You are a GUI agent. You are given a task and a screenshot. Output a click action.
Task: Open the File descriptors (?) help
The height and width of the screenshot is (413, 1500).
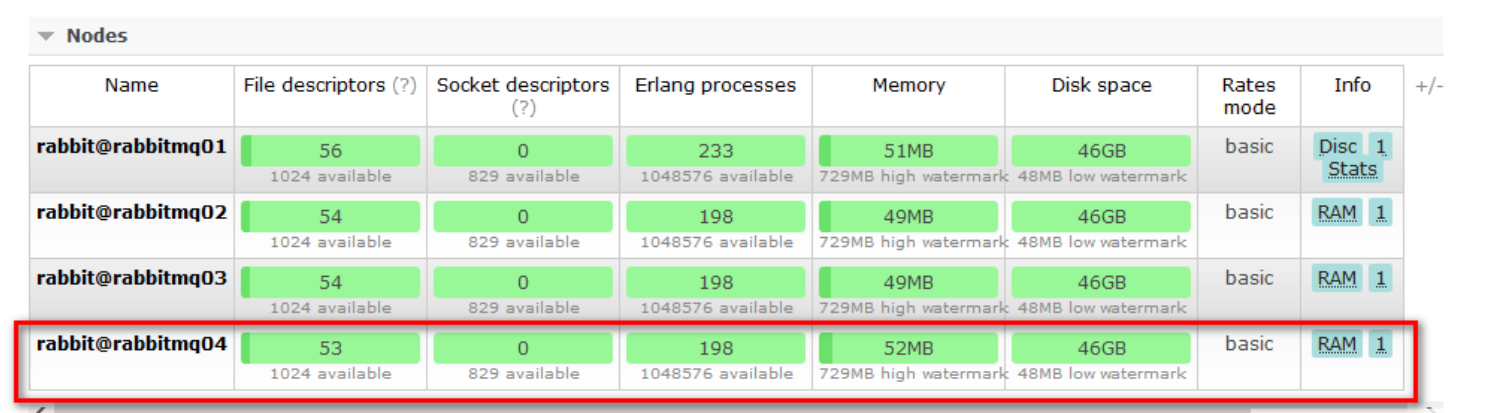pos(404,86)
